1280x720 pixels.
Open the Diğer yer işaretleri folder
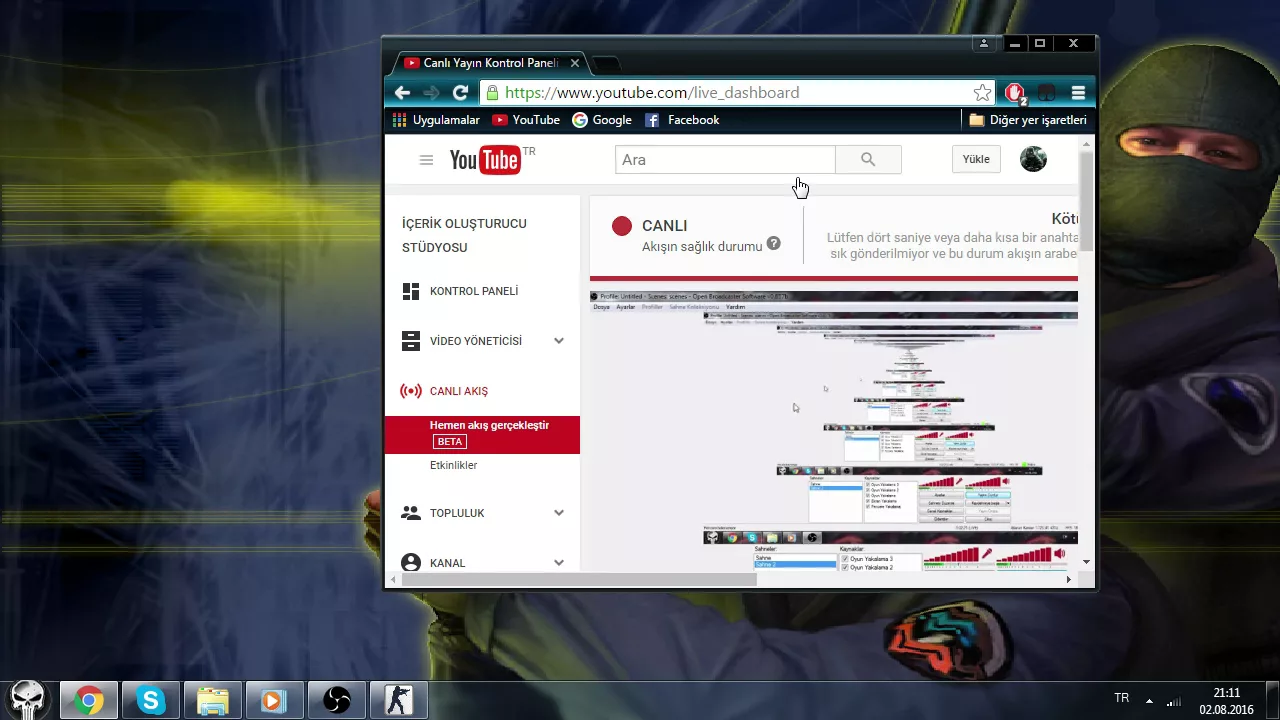tap(1027, 120)
